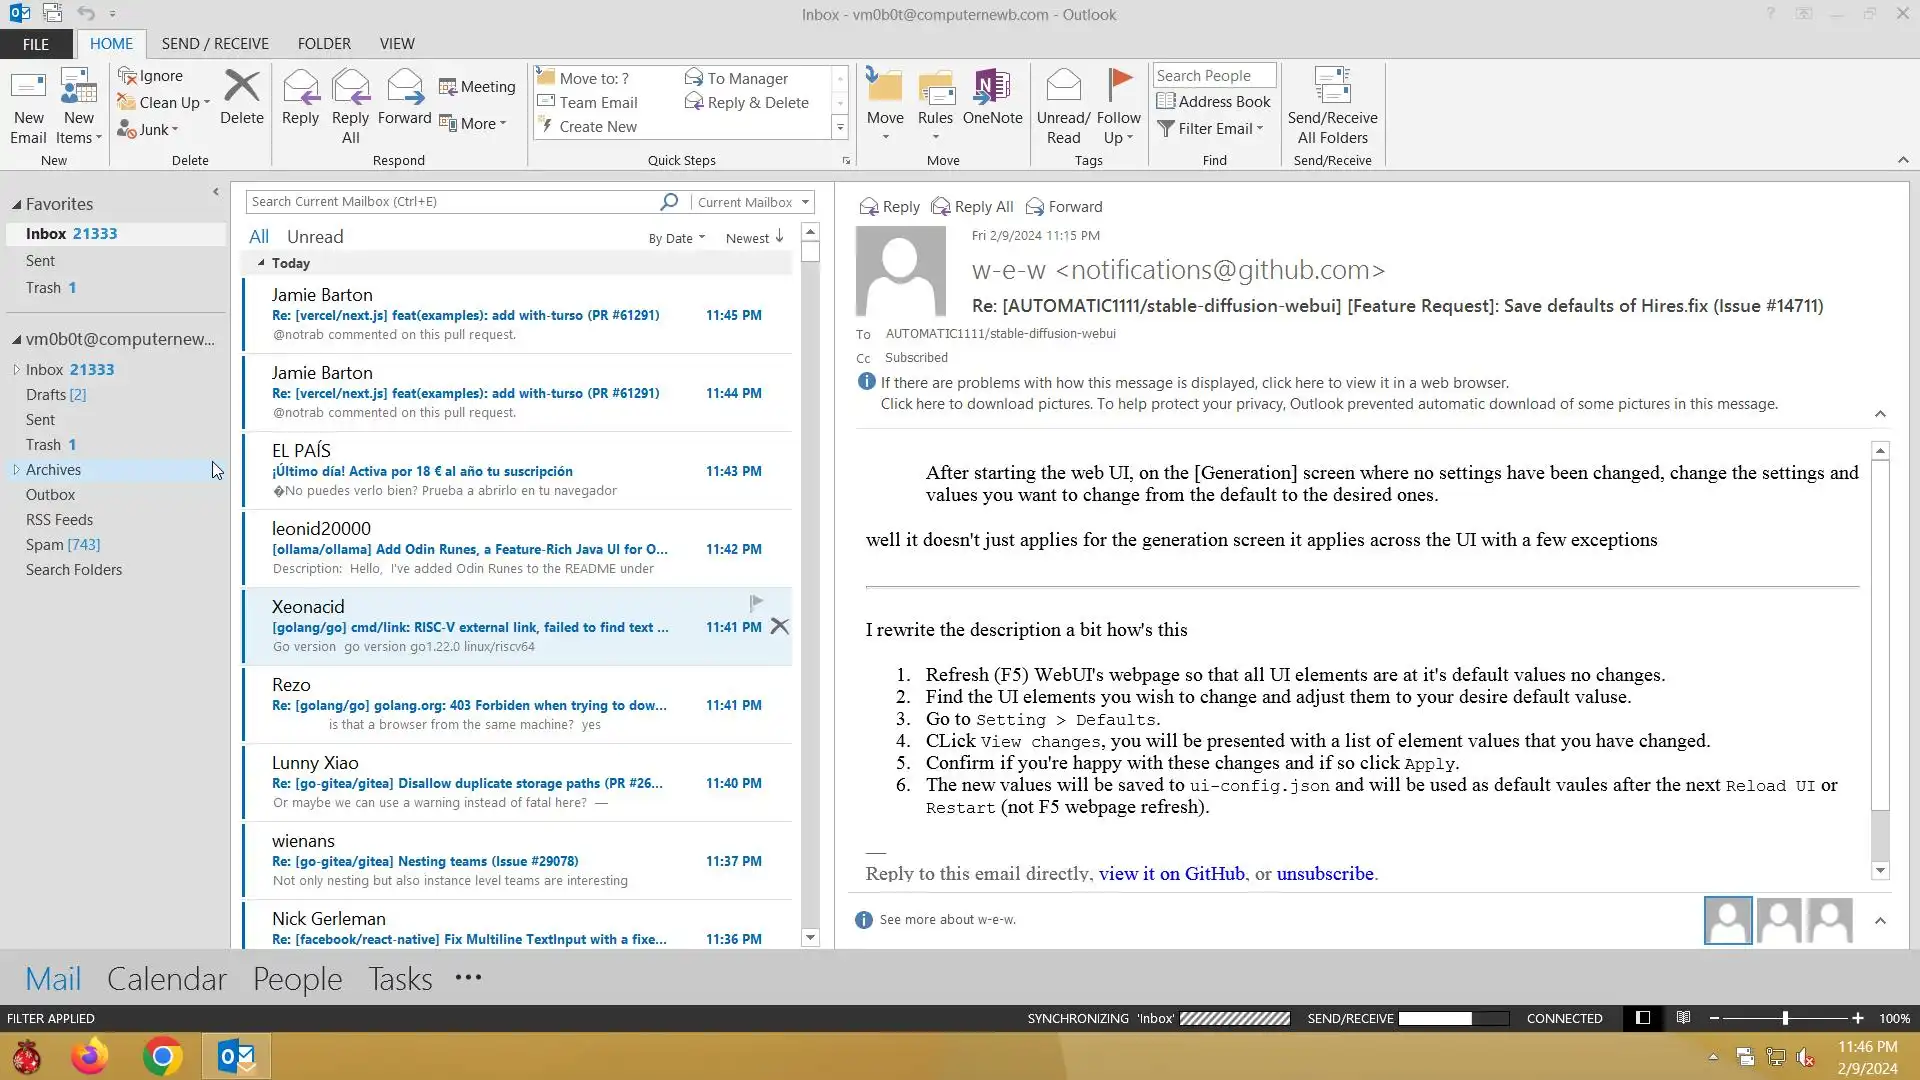
Task: Click the zoom slider in status bar
Action: click(x=1785, y=1018)
